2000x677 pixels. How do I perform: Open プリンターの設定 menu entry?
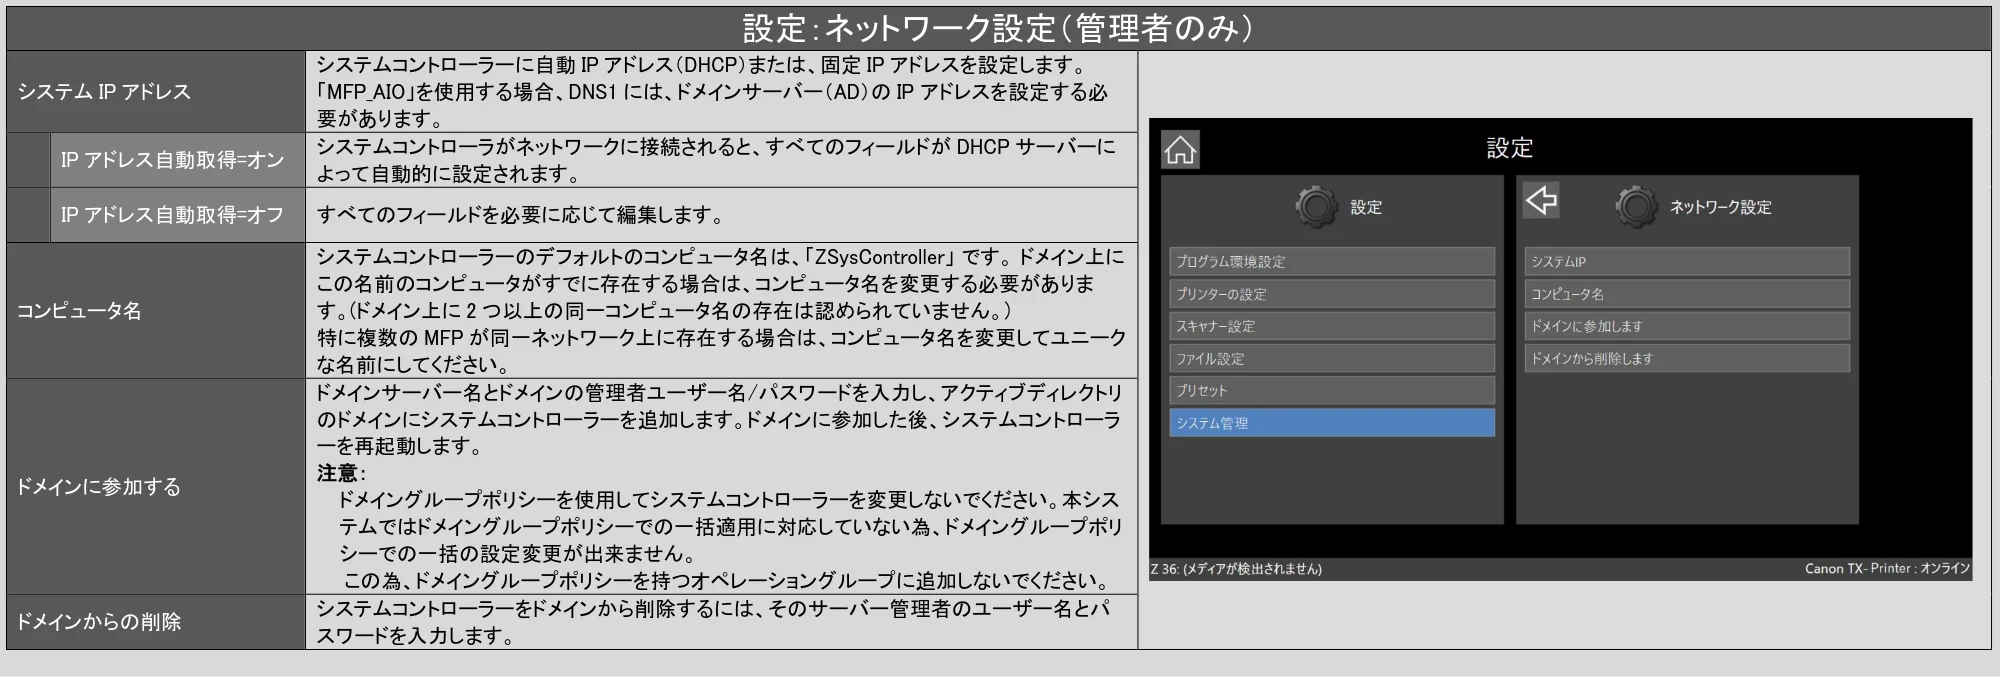click(1332, 294)
